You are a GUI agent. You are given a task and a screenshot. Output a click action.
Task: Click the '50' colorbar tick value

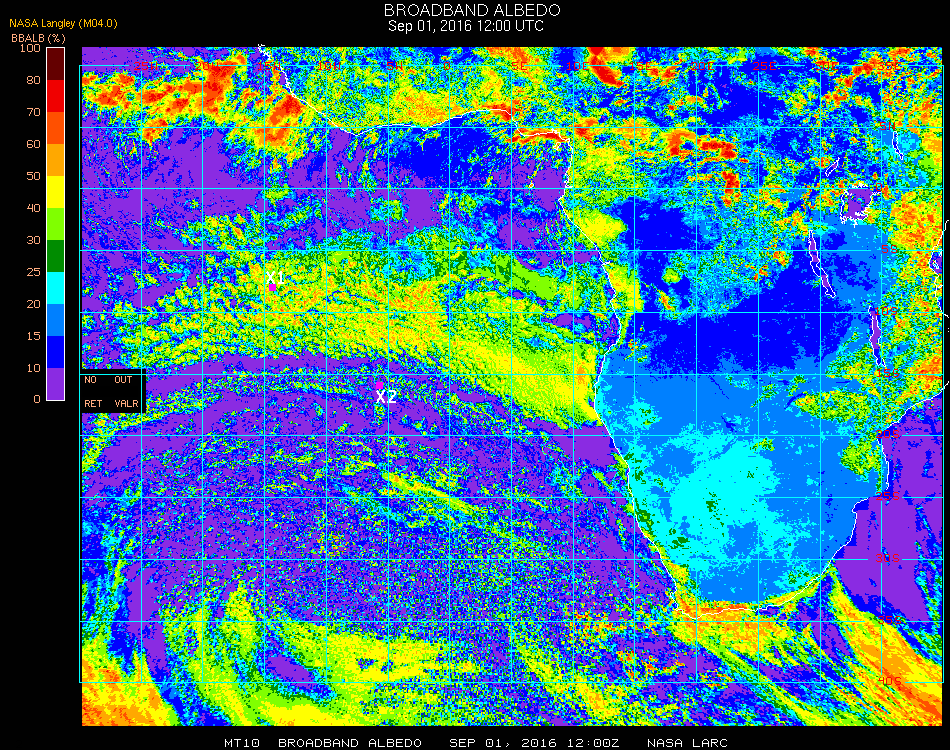tap(33, 176)
